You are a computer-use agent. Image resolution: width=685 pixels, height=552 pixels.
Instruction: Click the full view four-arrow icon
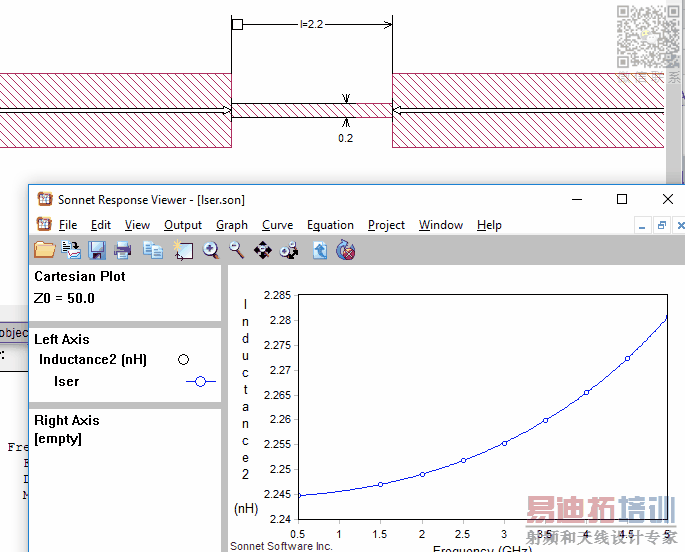point(263,250)
